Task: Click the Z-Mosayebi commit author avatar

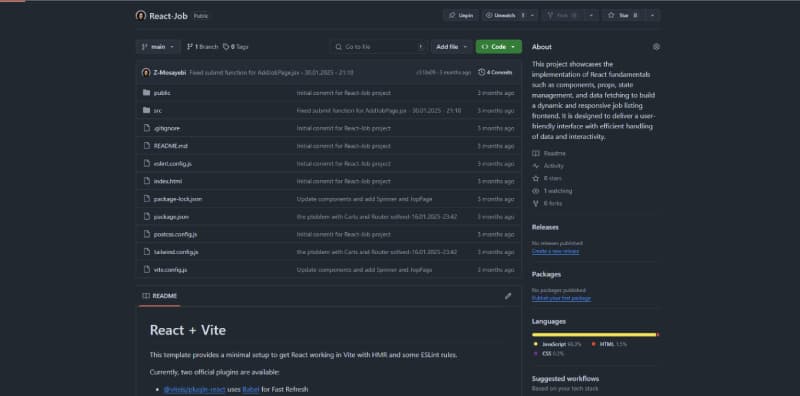Action: pos(146,72)
